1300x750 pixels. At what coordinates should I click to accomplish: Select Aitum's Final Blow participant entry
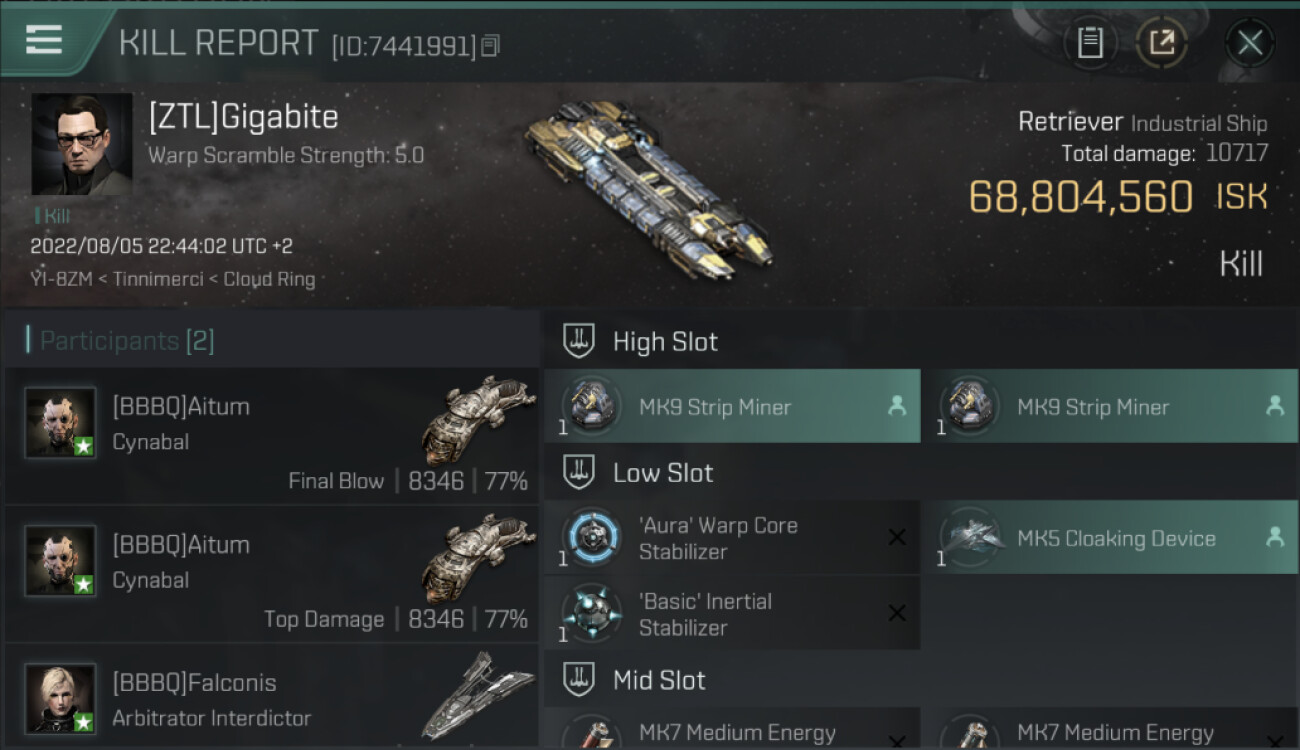(272, 435)
